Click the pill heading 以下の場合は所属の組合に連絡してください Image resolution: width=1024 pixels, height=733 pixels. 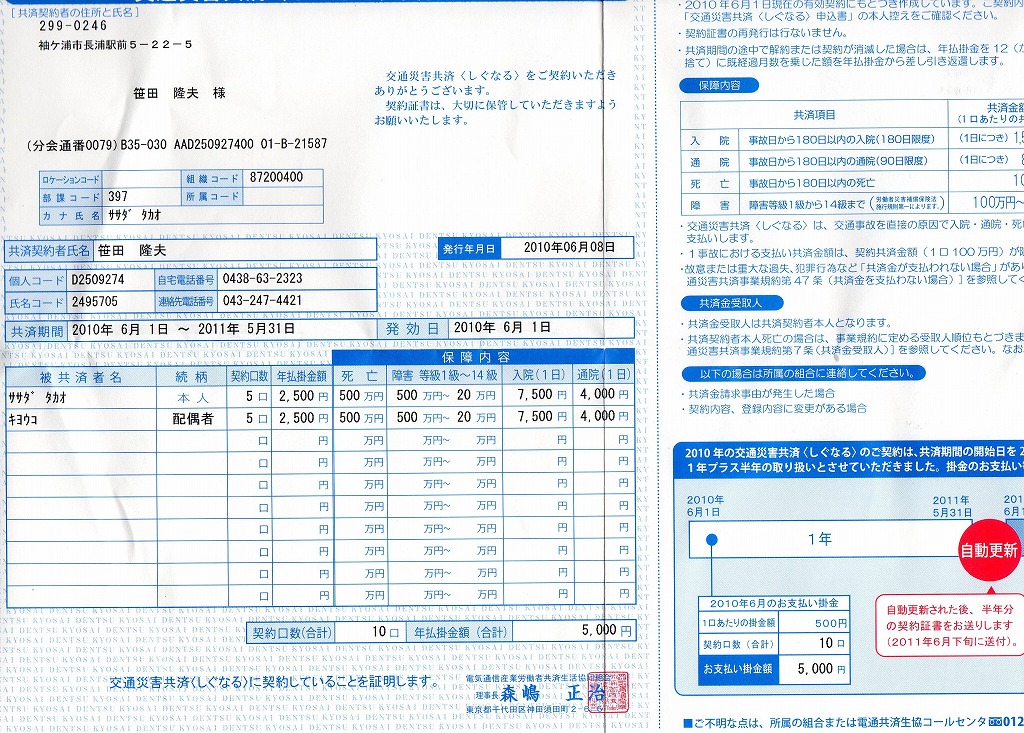pos(803,374)
